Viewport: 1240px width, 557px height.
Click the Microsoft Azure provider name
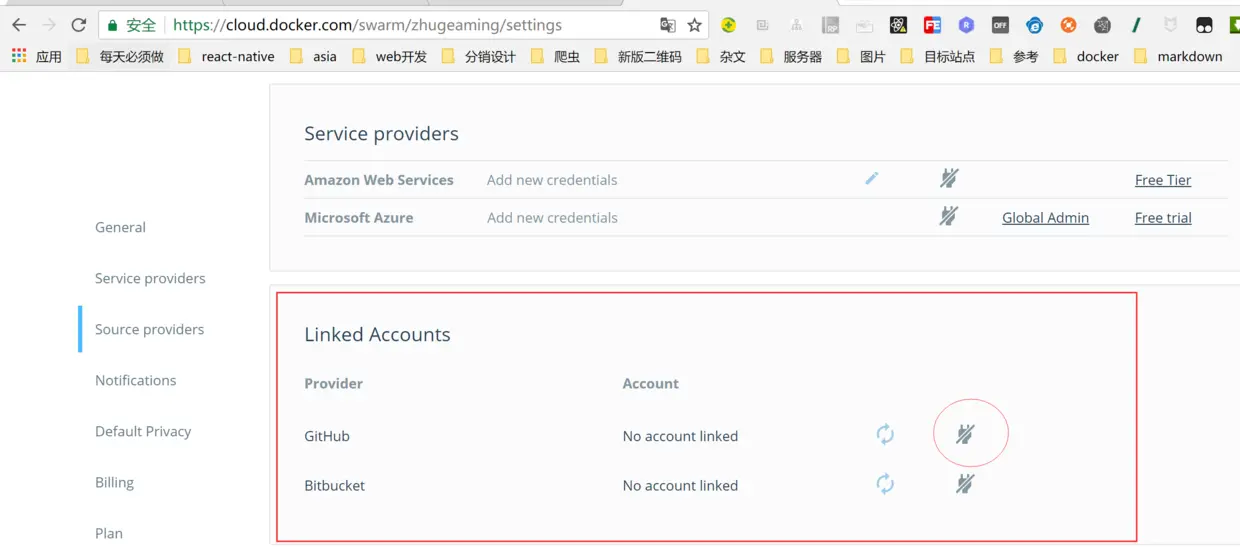[x=359, y=217]
